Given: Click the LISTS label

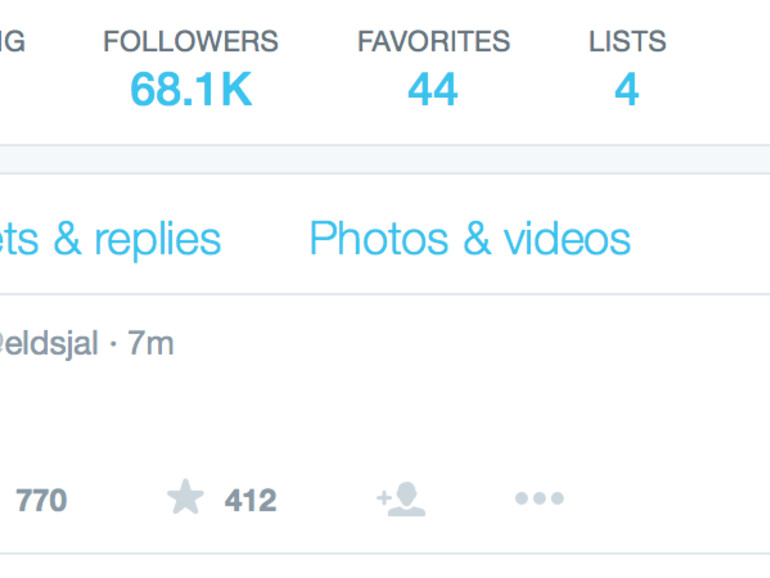Looking at the screenshot, I should tap(627, 42).
